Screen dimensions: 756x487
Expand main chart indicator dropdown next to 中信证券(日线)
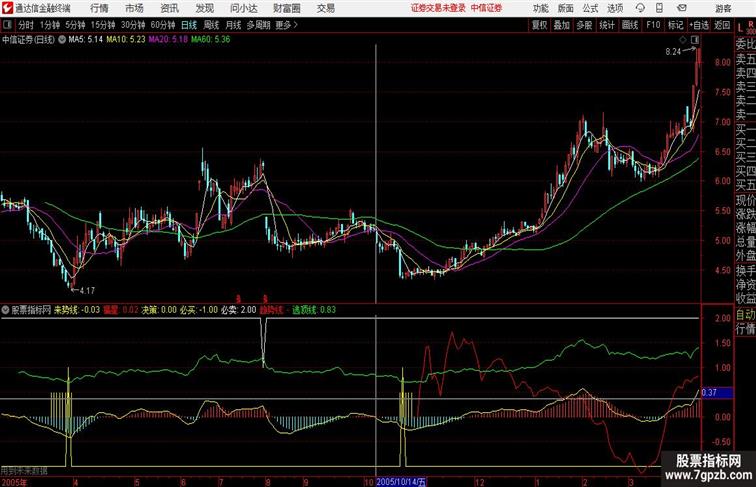(x=62, y=40)
